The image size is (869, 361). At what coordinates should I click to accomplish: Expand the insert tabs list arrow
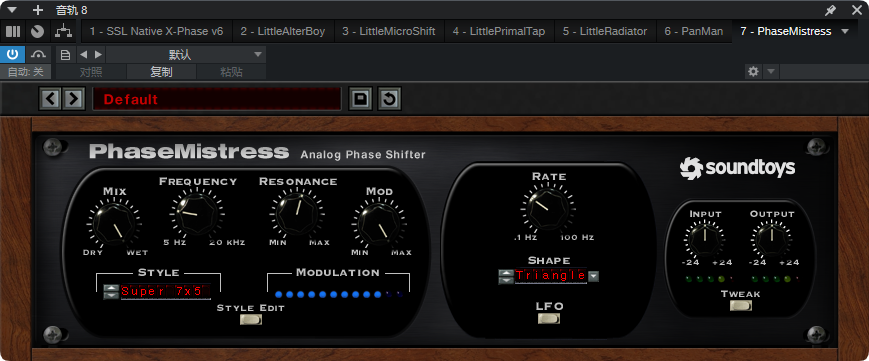845,32
